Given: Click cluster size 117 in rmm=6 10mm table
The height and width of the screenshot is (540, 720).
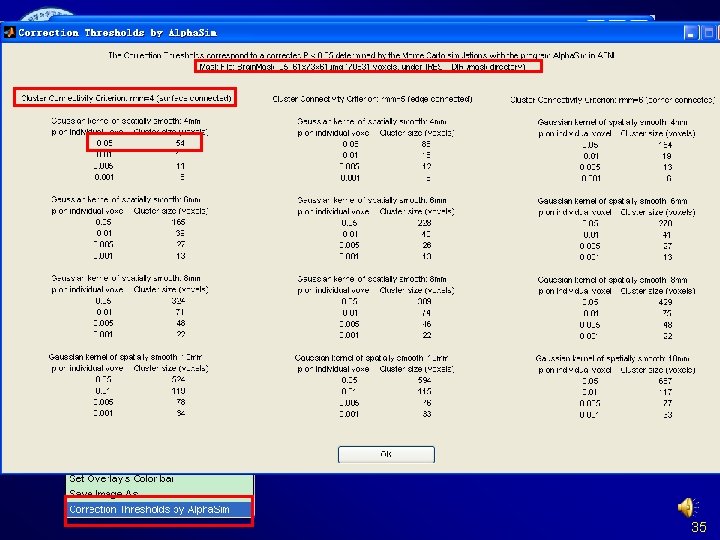Looking at the screenshot, I should (x=665, y=392).
